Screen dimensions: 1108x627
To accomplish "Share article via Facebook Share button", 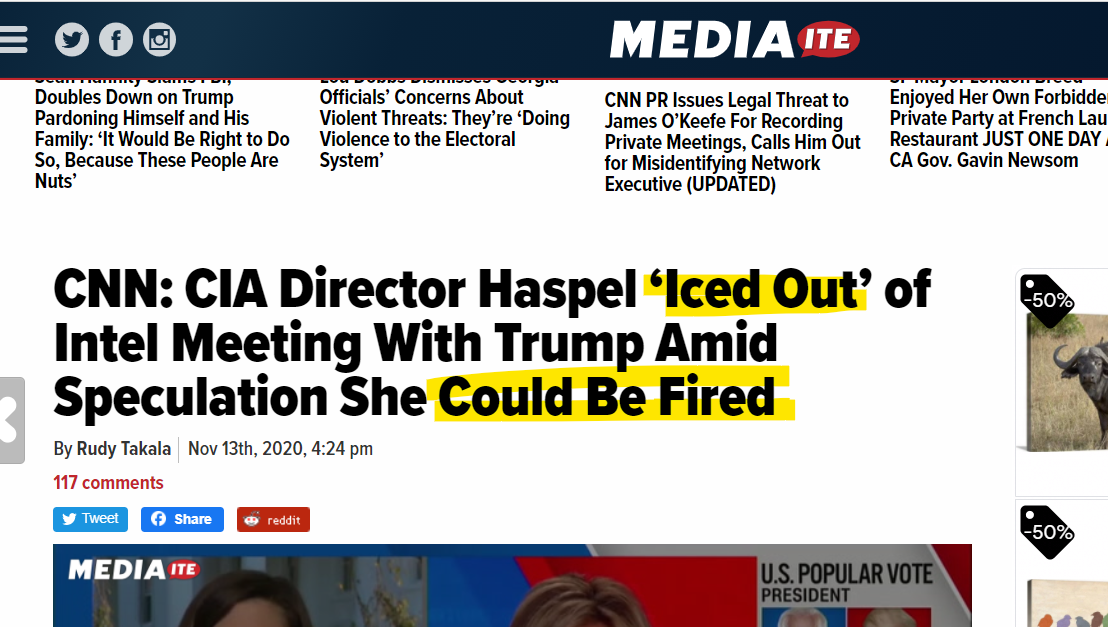I will (182, 519).
